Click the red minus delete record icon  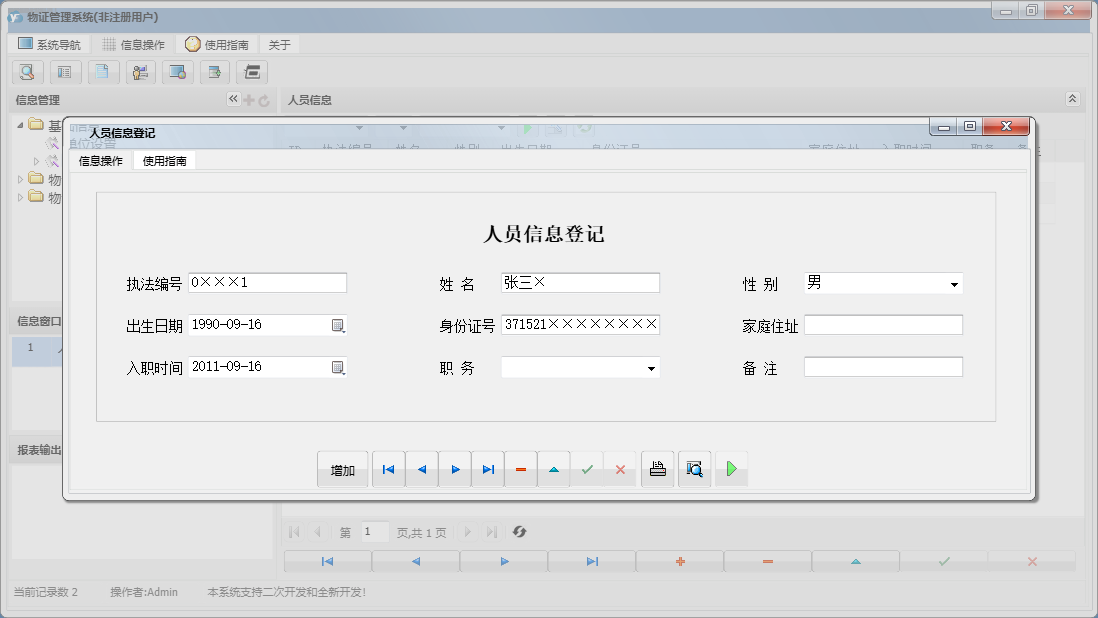pos(521,469)
